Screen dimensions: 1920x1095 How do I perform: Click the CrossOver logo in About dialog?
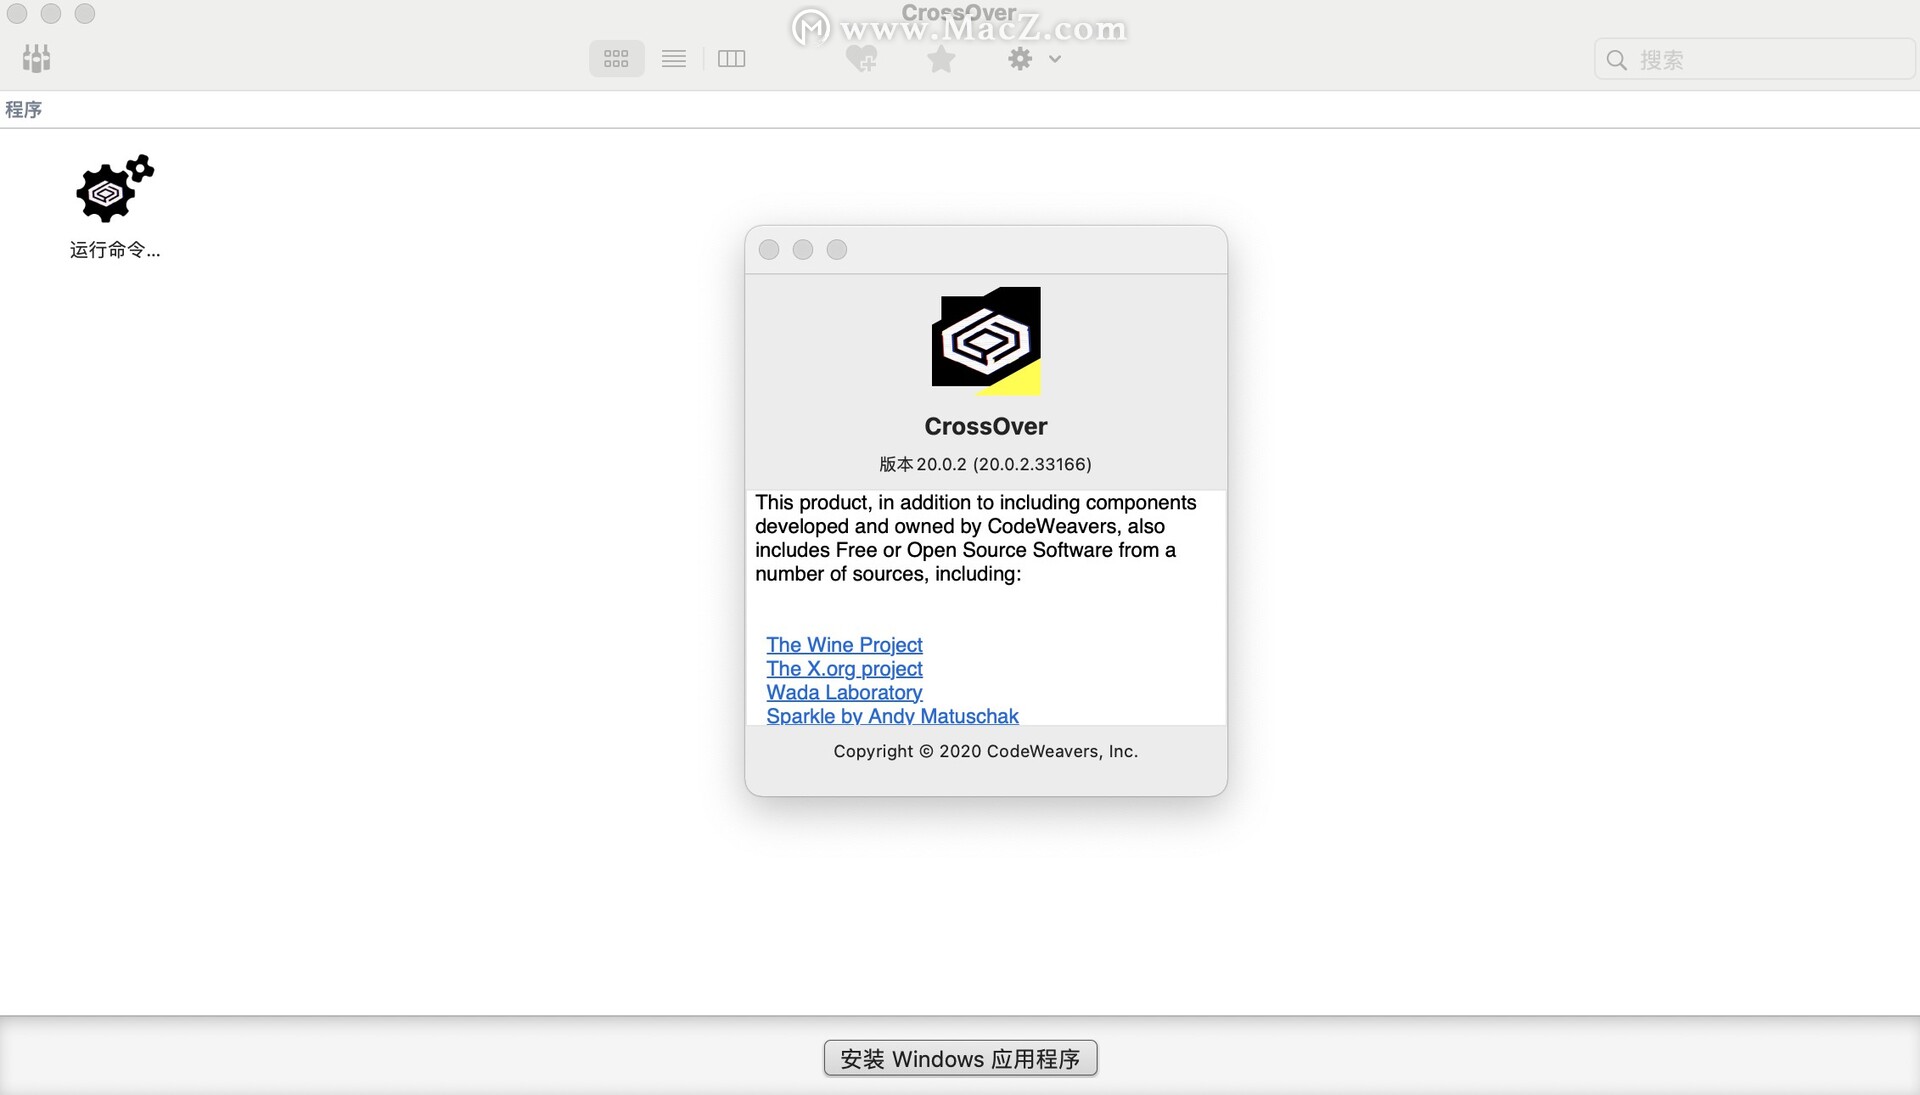point(986,341)
